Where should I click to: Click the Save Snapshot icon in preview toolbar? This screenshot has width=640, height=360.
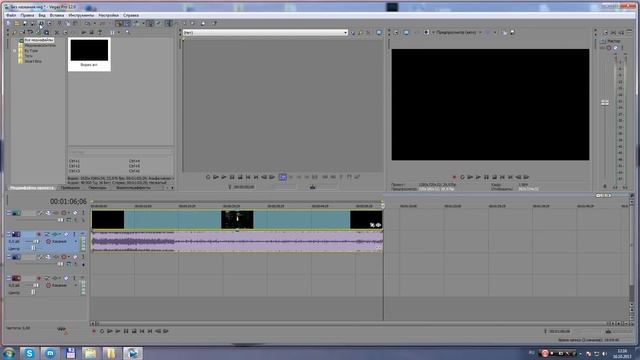513,32
